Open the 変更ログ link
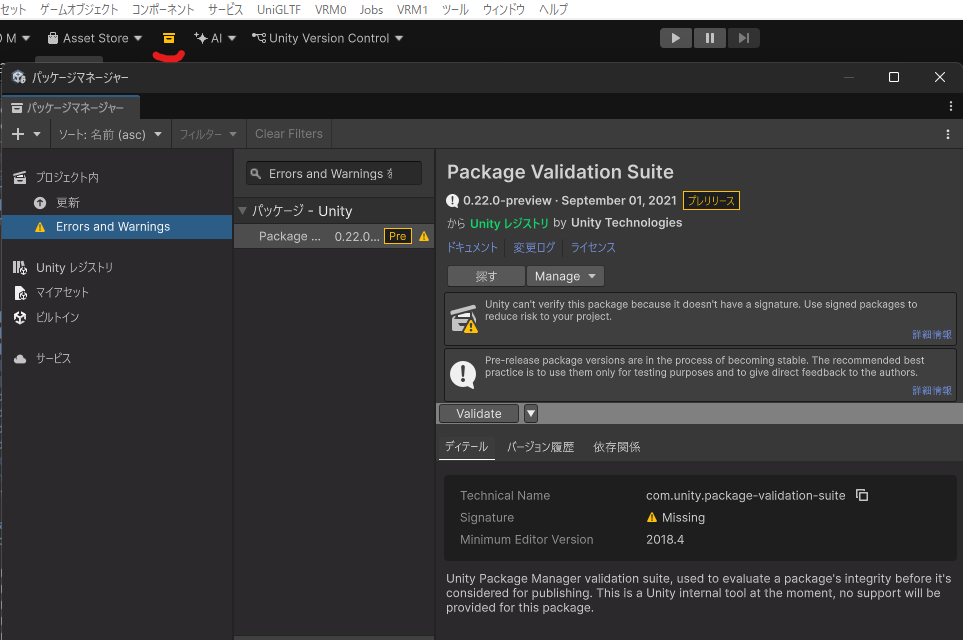 pos(534,247)
